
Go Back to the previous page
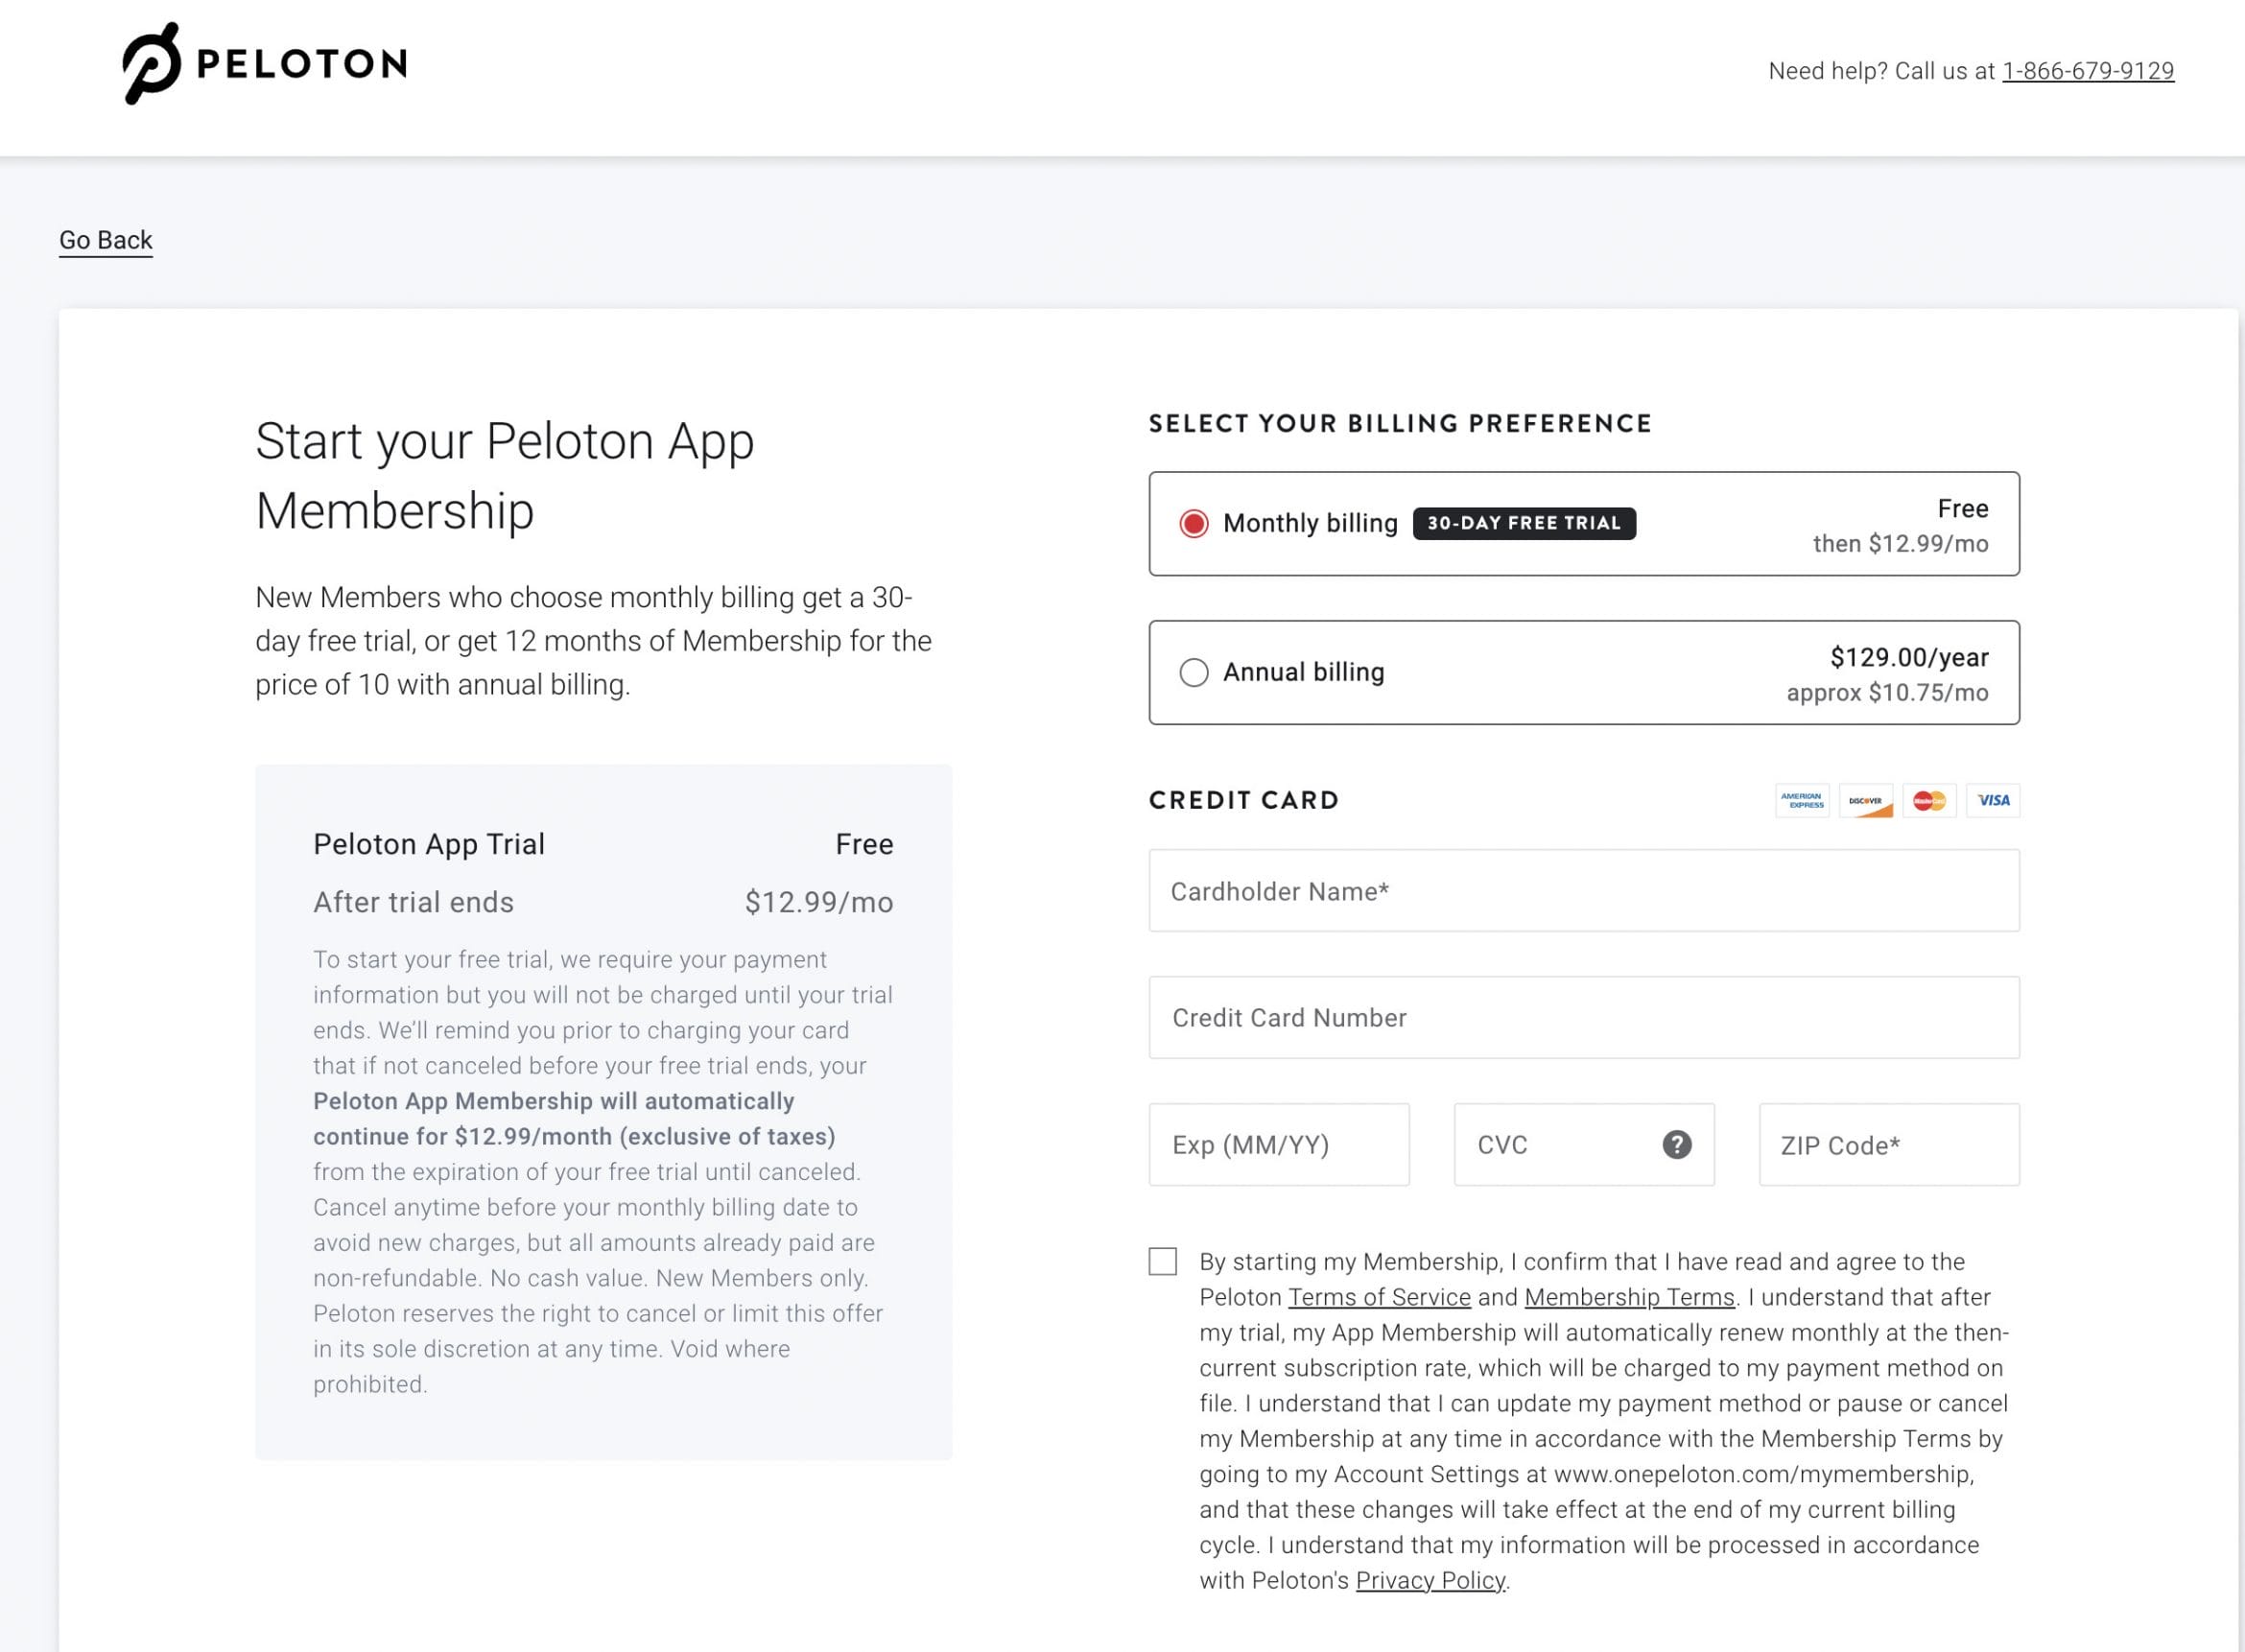click(x=106, y=240)
